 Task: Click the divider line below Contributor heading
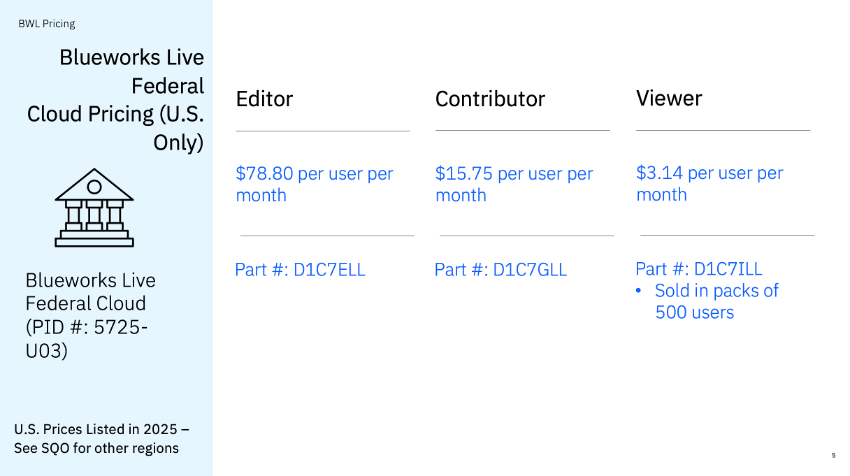coord(522,131)
